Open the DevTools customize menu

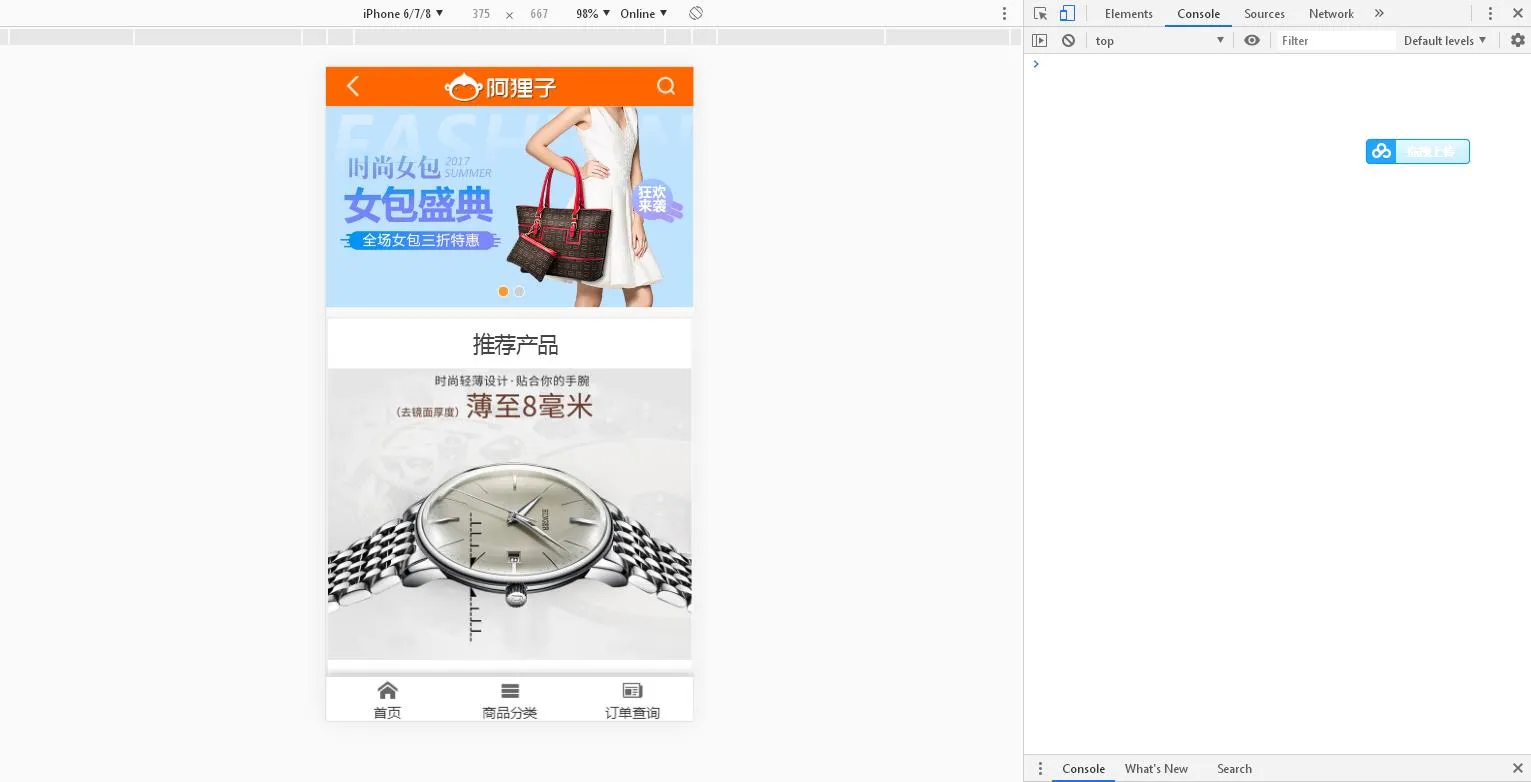(x=1490, y=14)
